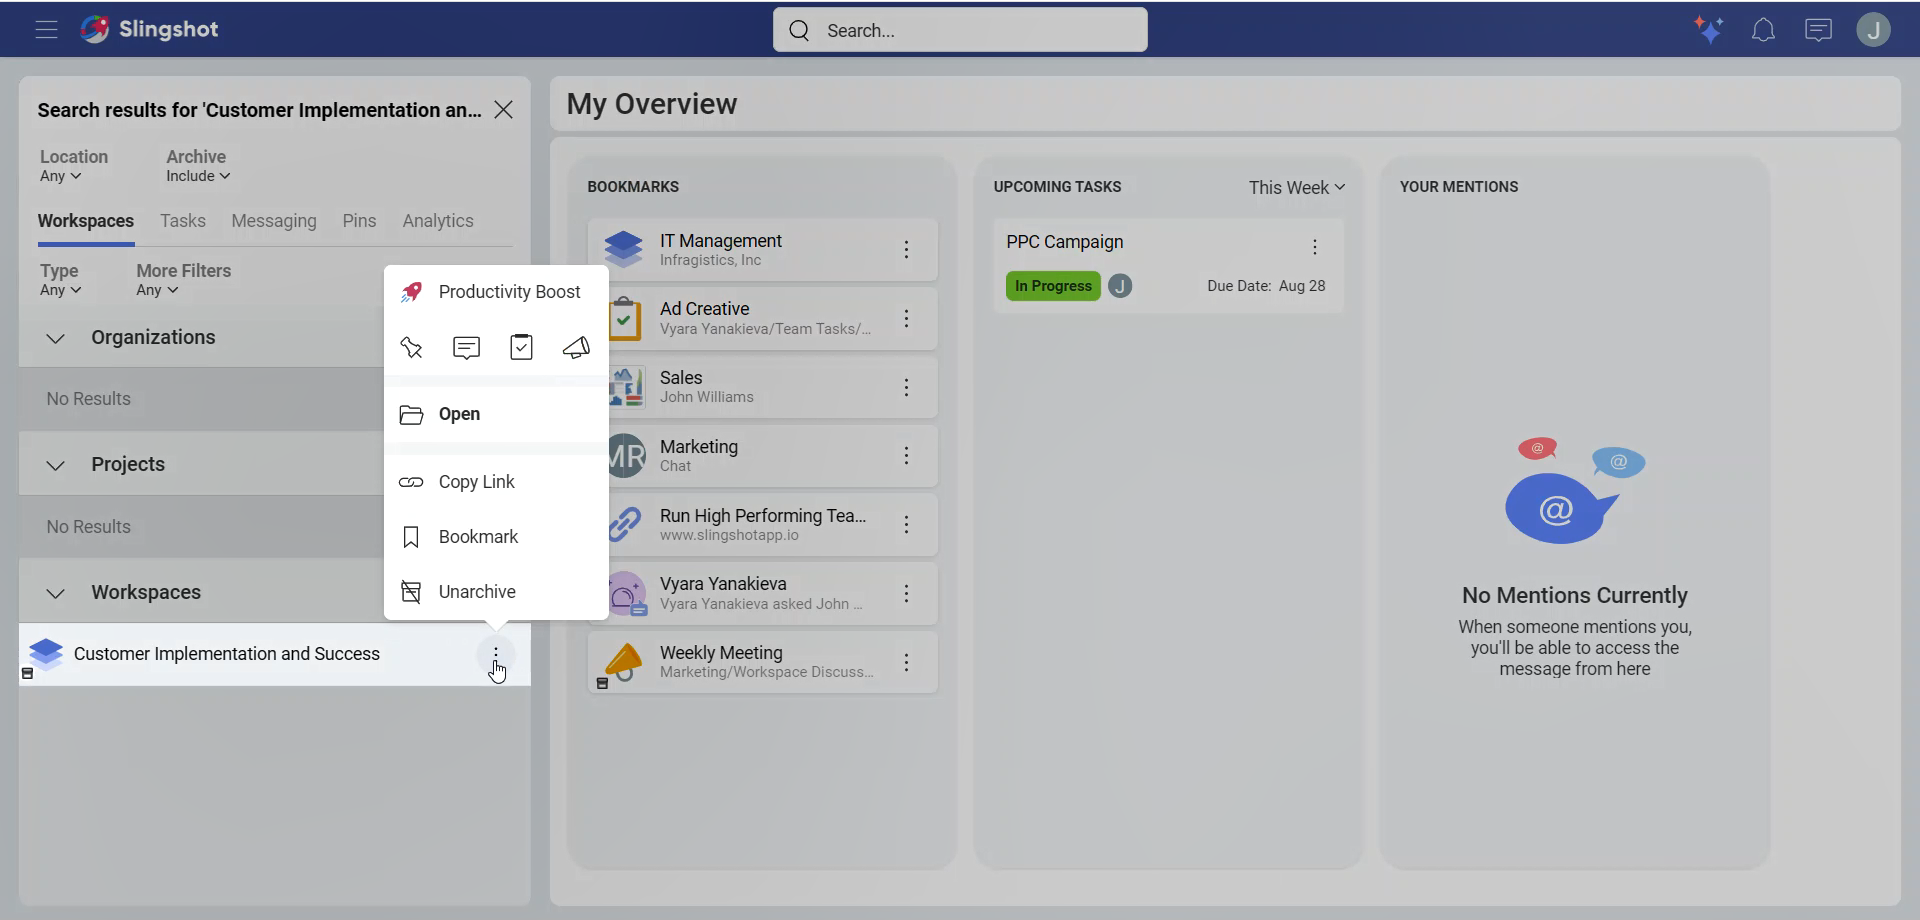Click the Due Date Aug 28 text
The height and width of the screenshot is (920, 1920).
coord(1266,286)
